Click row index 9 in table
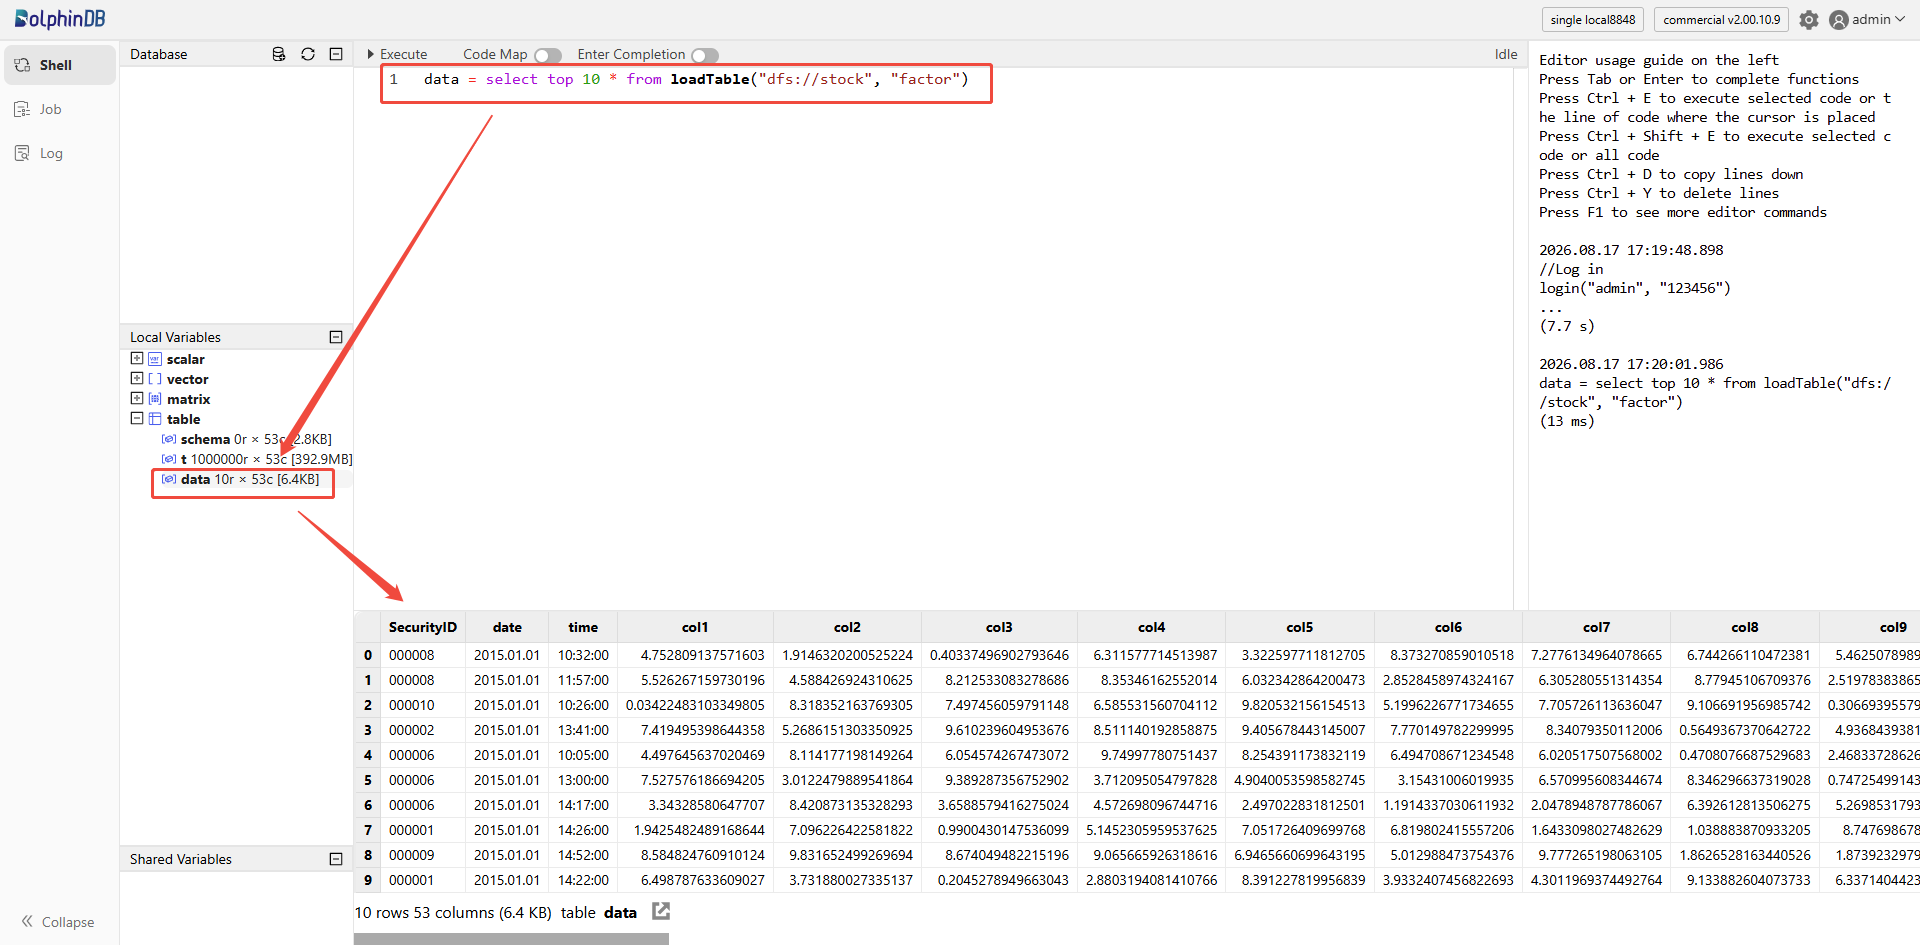Screen dimensions: 1920x945 [368, 880]
